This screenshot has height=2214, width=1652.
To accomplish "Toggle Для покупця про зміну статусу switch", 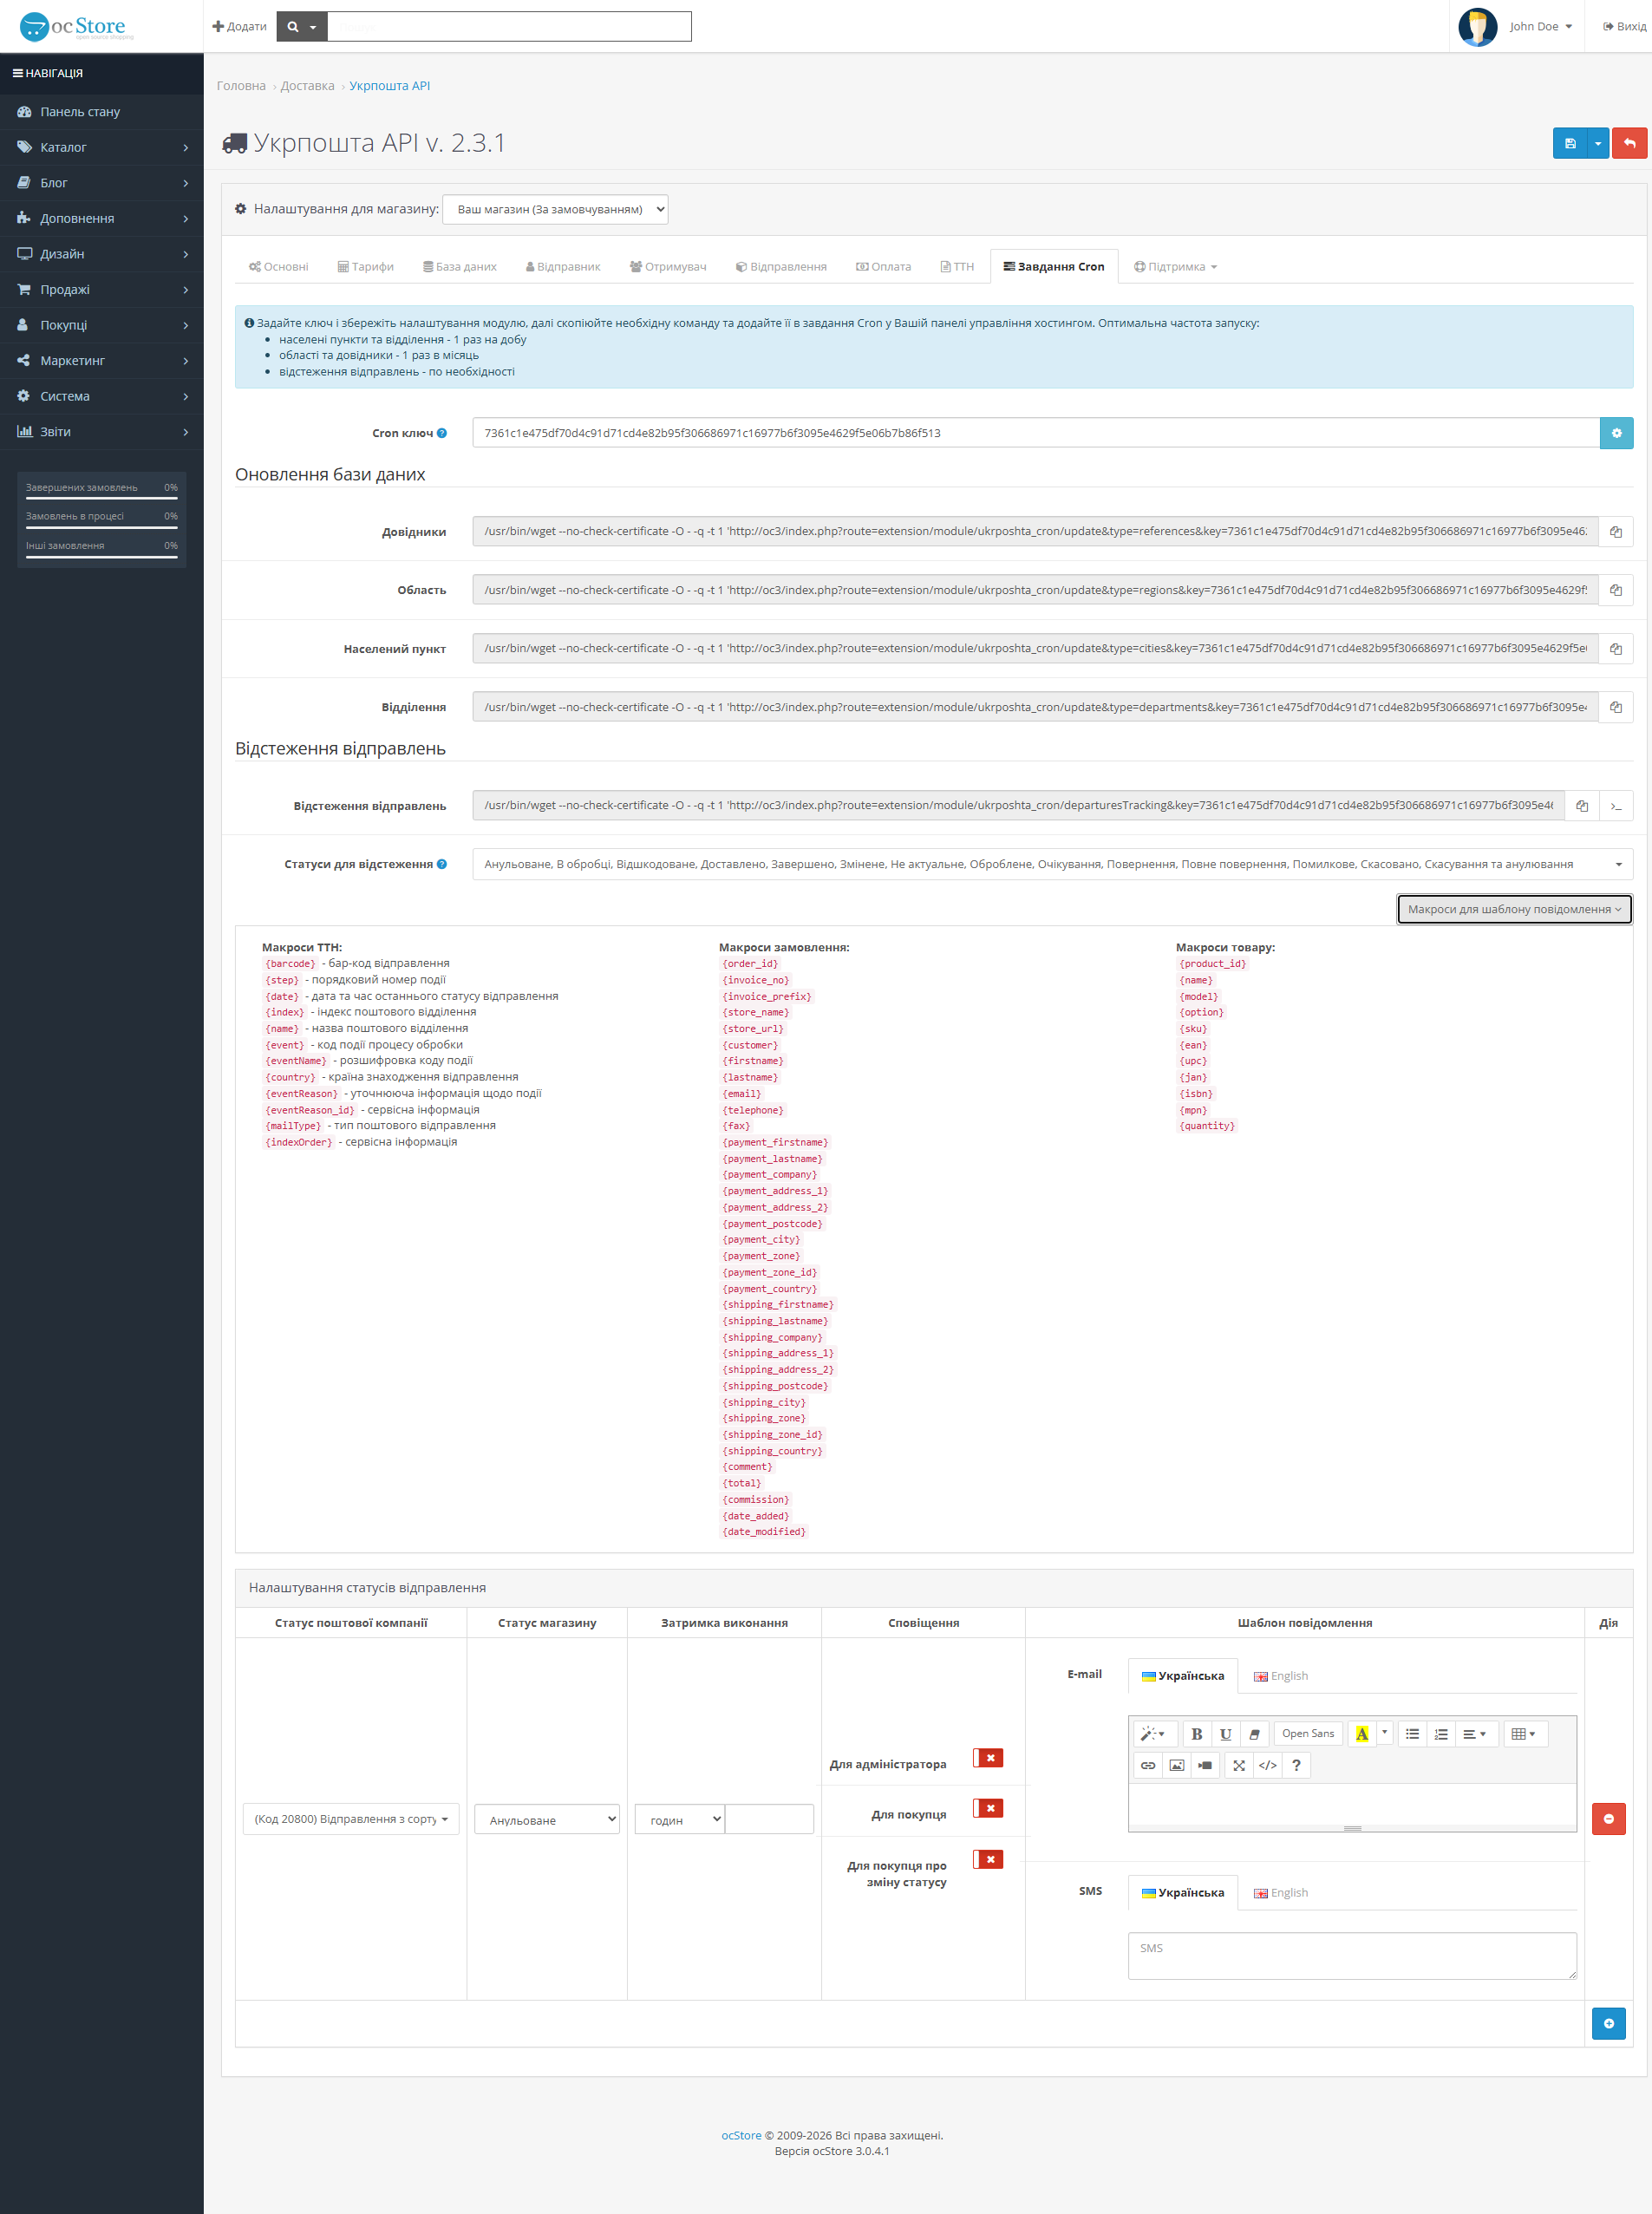I will tap(988, 1859).
